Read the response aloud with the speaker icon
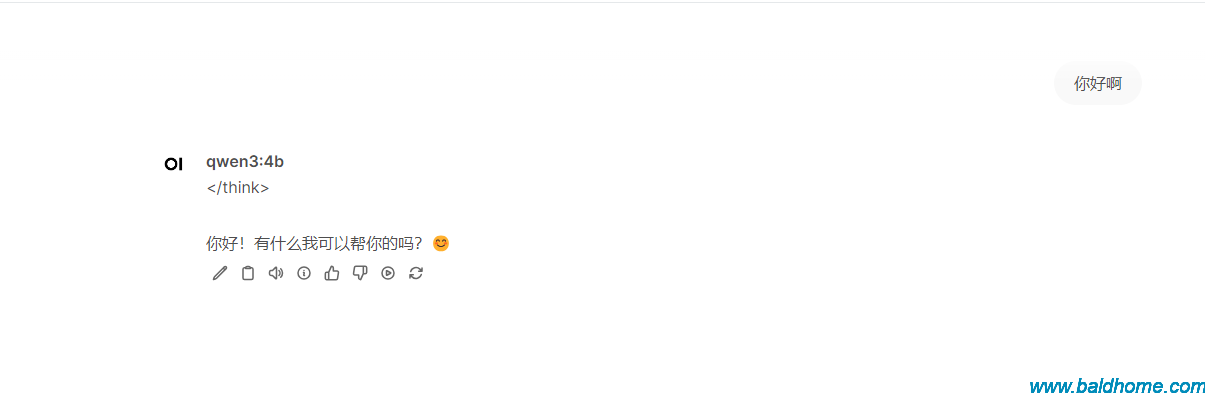Screen dimensions: 1205x393 click(276, 273)
